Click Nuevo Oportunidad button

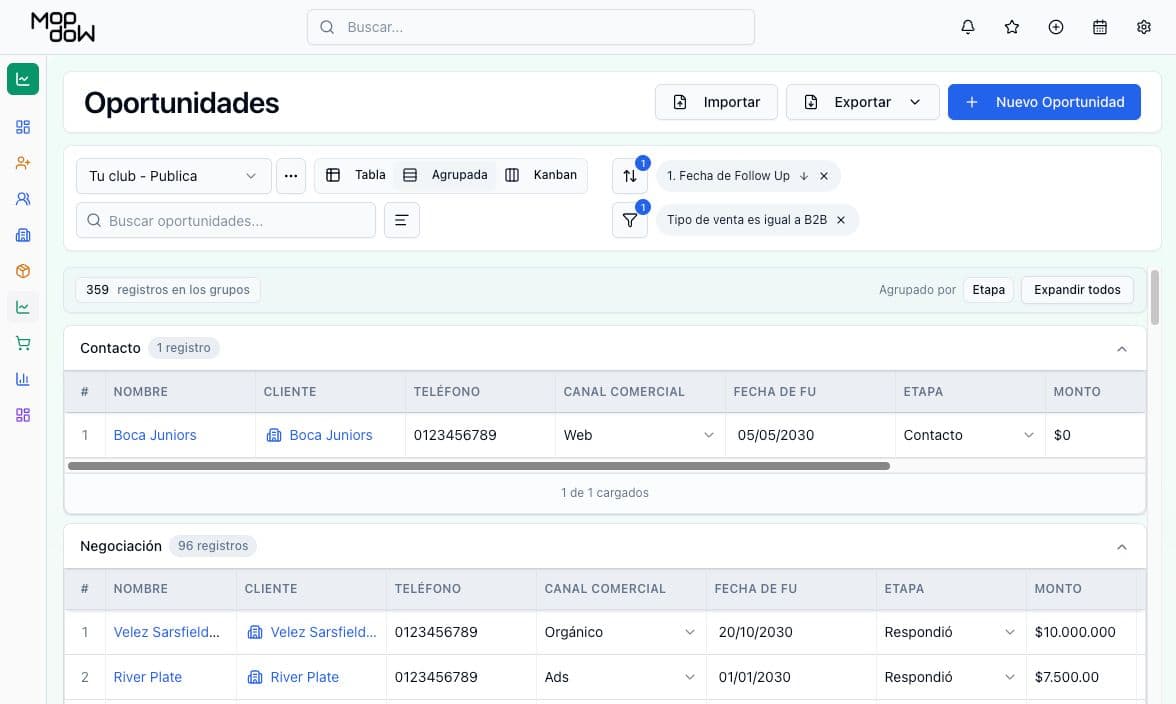pos(1044,102)
